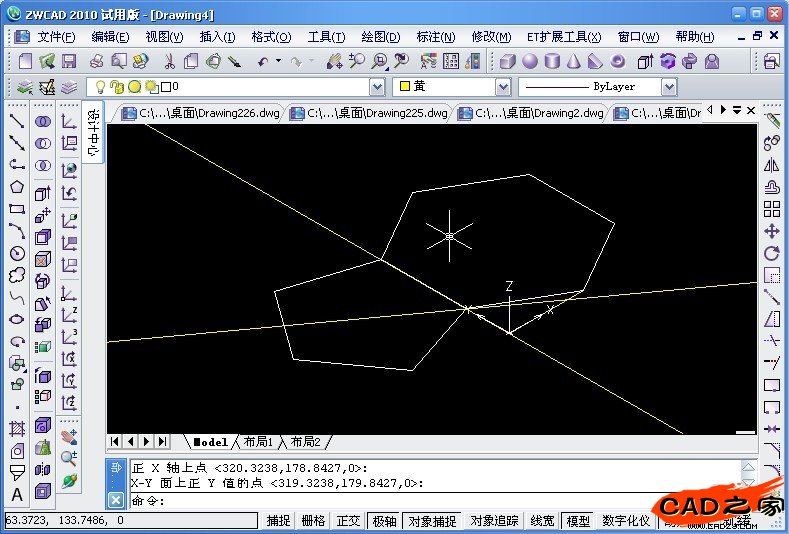
Task: Select the Circle drawing tool
Action: 17,253
